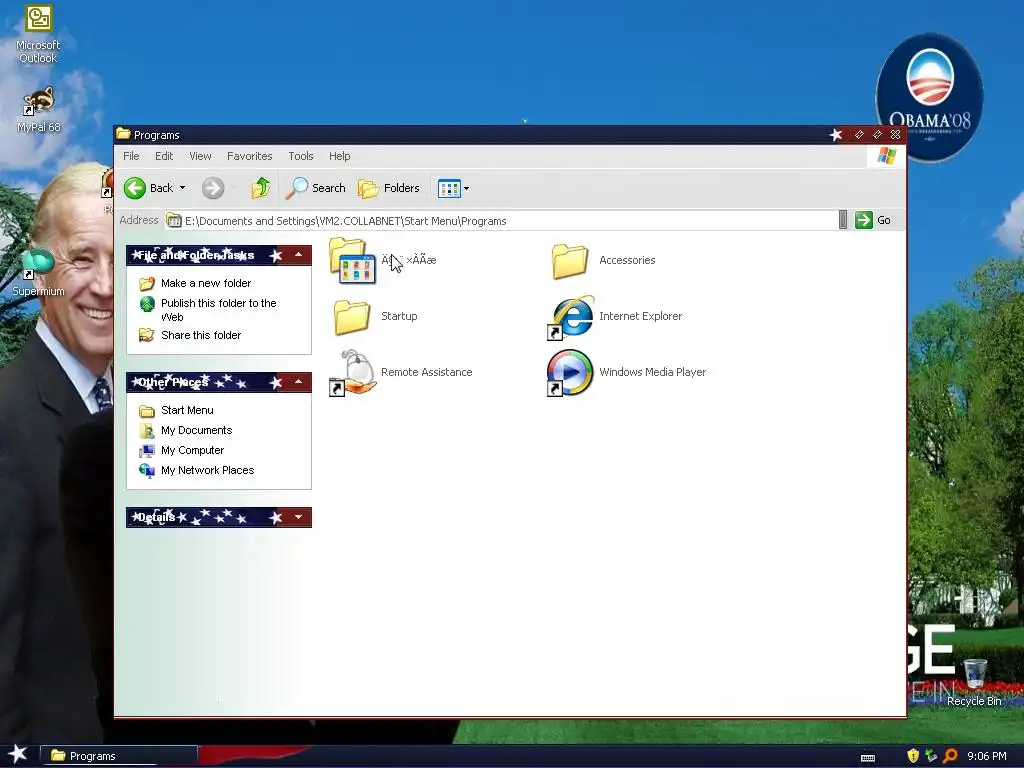Click the on-screen keyboard tray icon
Viewport: 1024px width, 768px height.
[868, 758]
